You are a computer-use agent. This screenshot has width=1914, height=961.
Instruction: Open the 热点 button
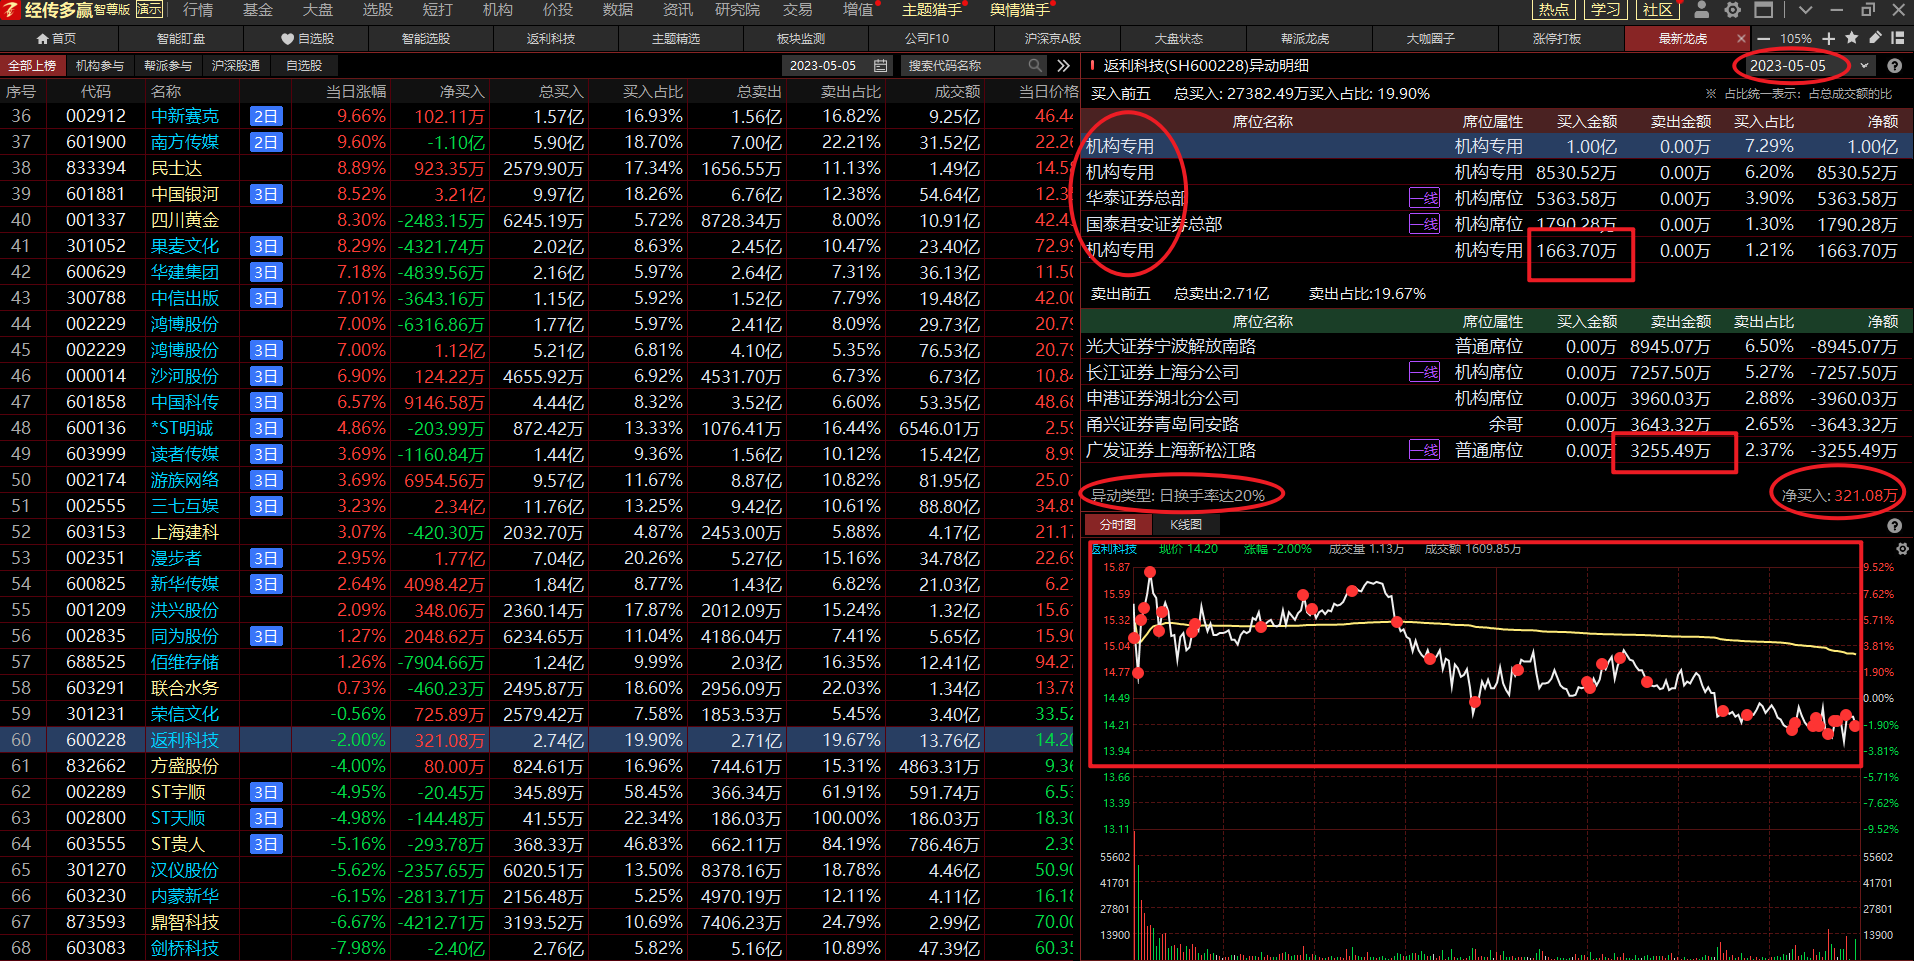coord(1553,10)
